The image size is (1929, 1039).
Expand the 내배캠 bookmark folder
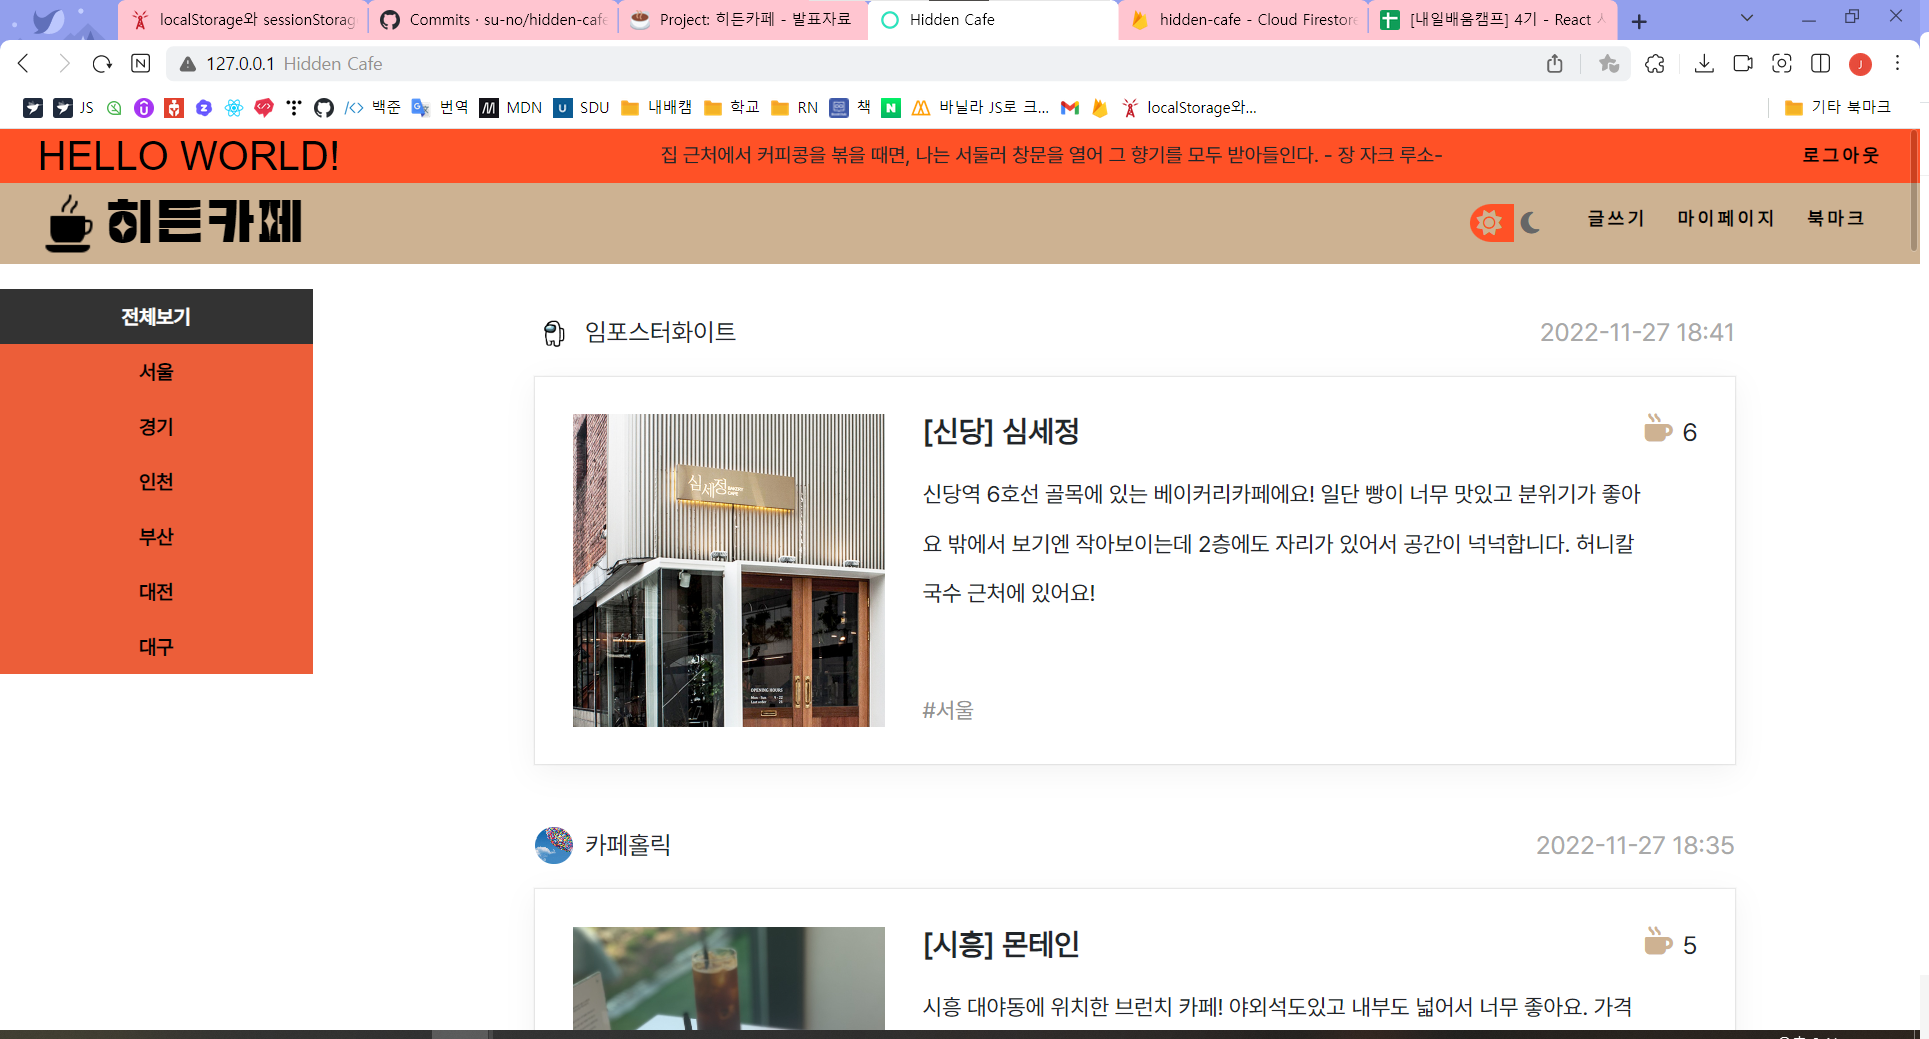pos(656,108)
